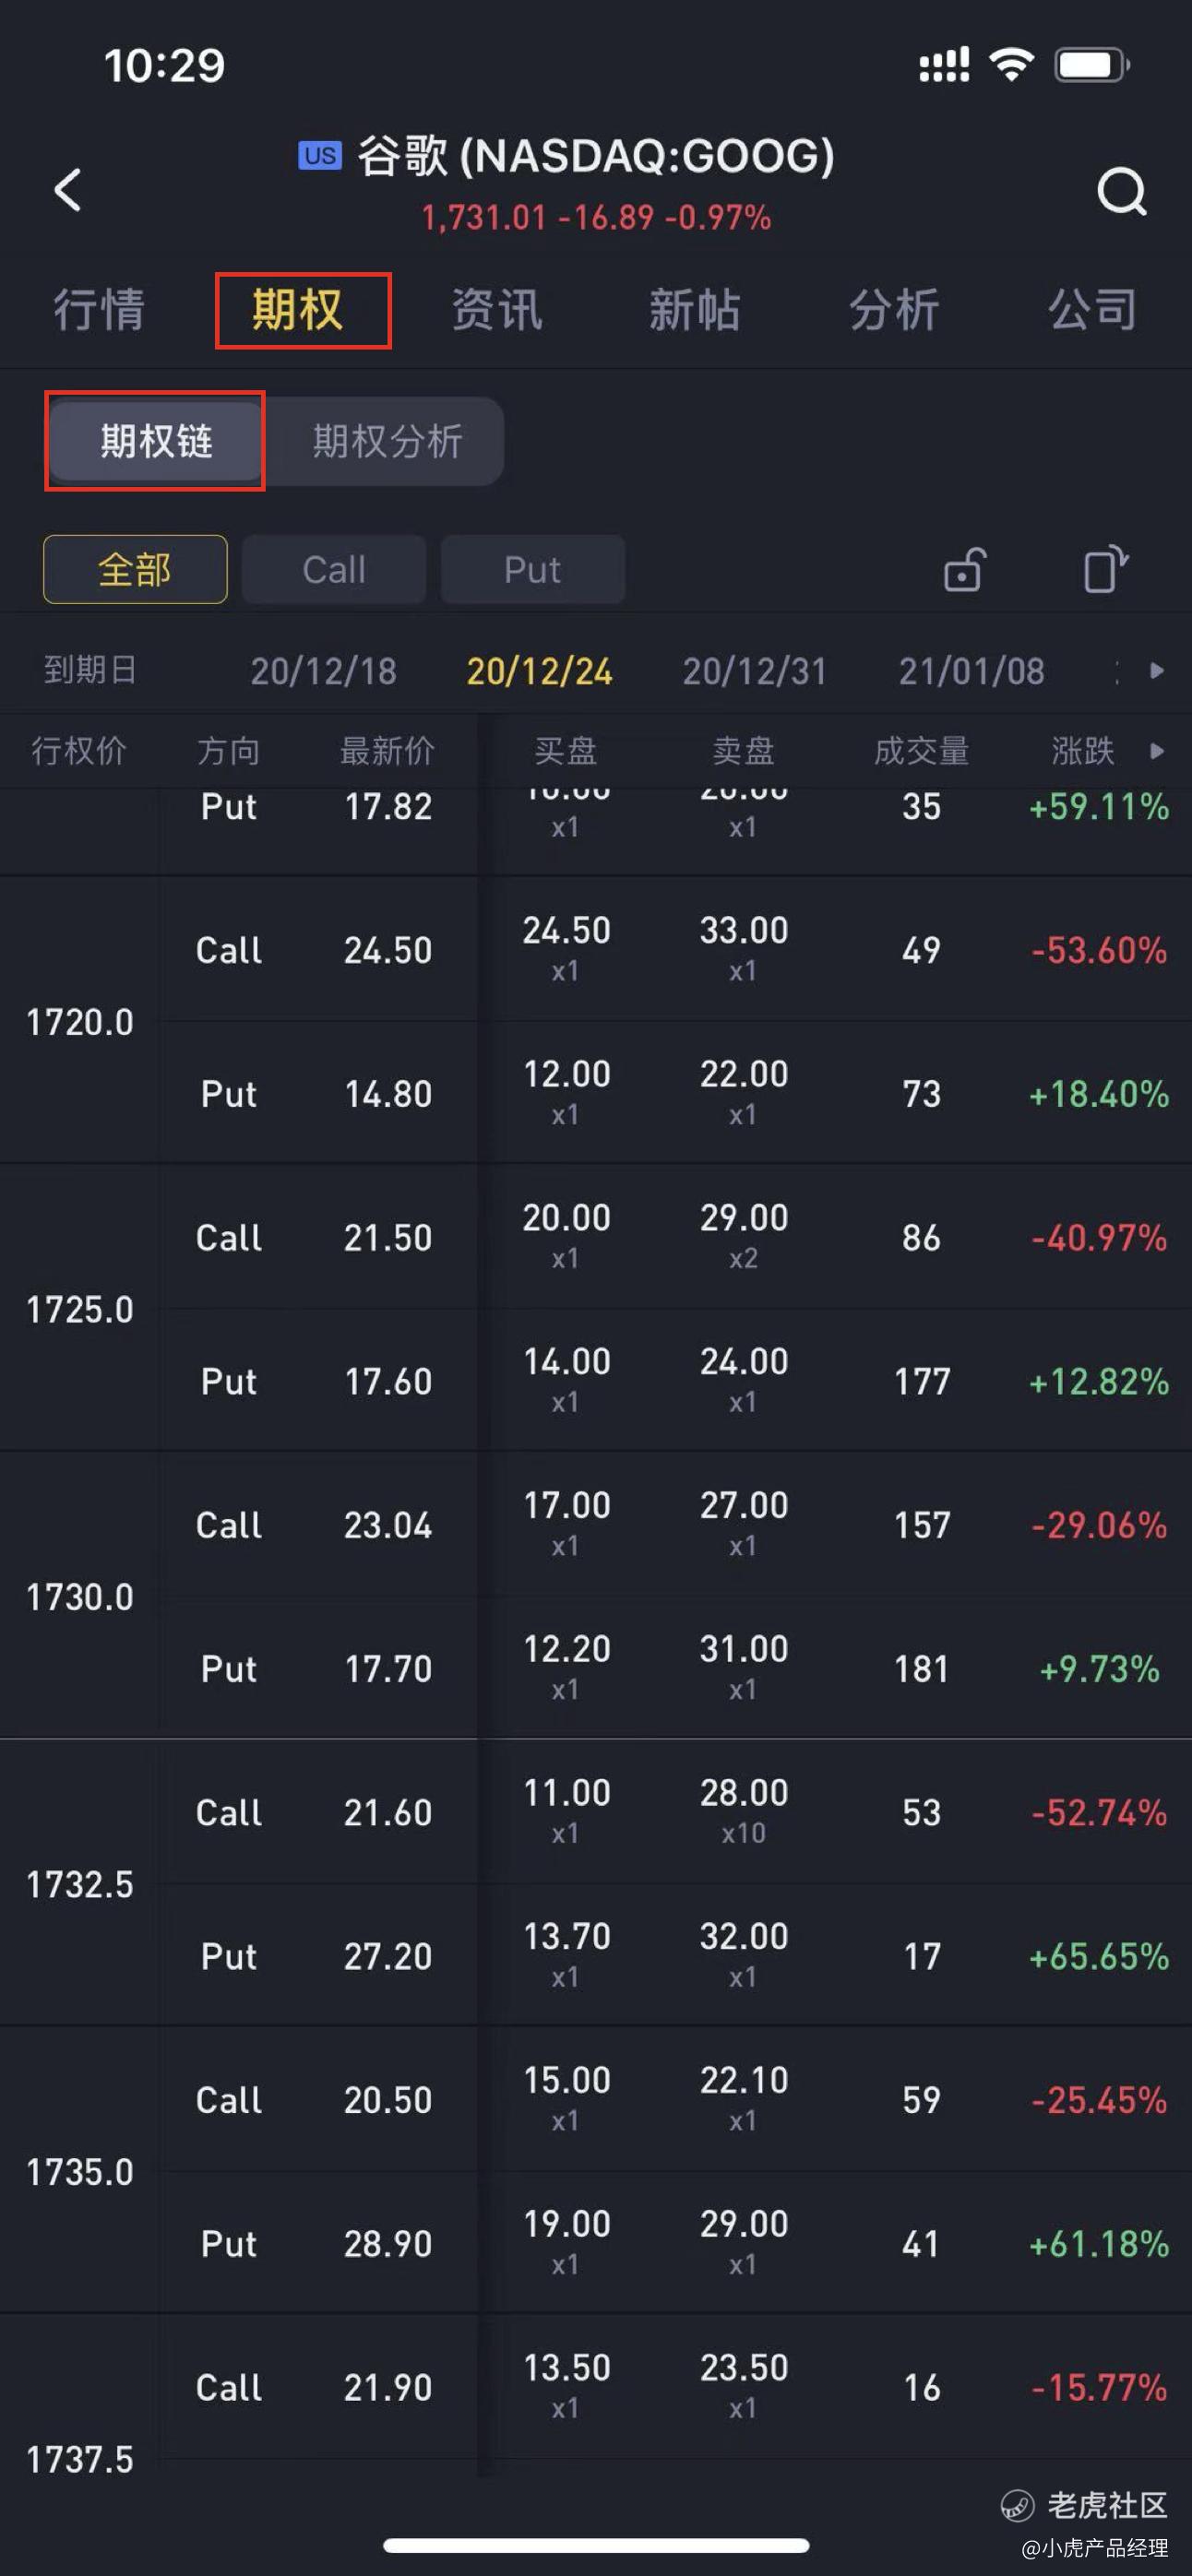The height and width of the screenshot is (2576, 1192).
Task: Select the 全部 filter option
Action: [x=135, y=570]
